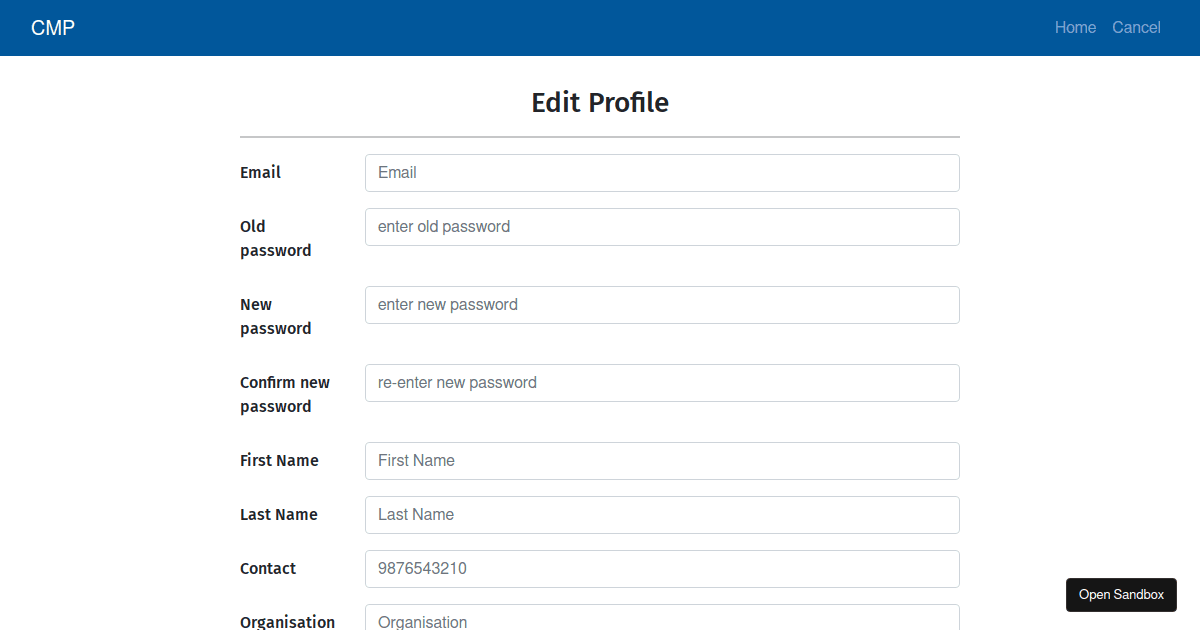Click the Contact phone number field
Image resolution: width=1200 pixels, height=630 pixels.
(x=662, y=568)
